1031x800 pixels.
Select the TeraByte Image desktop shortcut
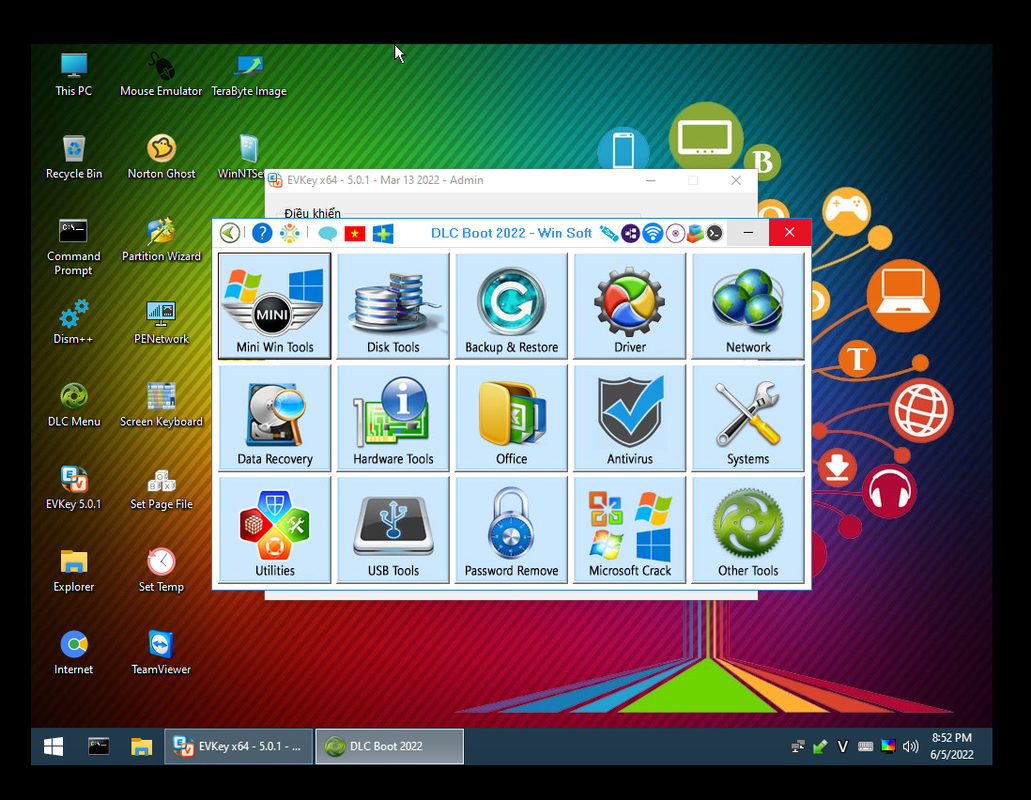[x=249, y=75]
